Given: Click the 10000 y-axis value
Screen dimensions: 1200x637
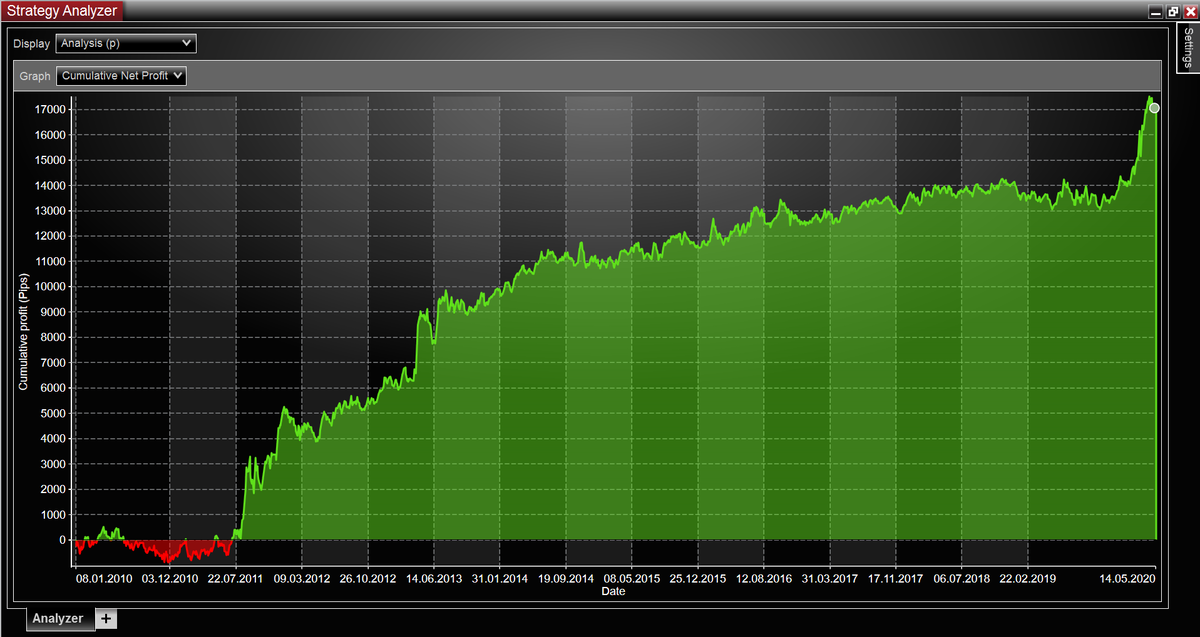Looking at the screenshot, I should pyautogui.click(x=50, y=287).
